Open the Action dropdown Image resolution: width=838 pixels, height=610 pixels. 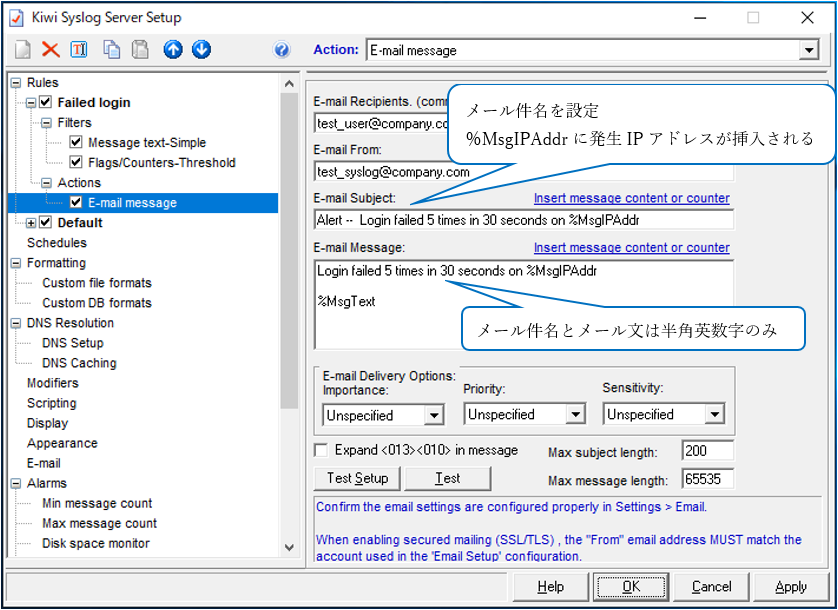coord(809,50)
